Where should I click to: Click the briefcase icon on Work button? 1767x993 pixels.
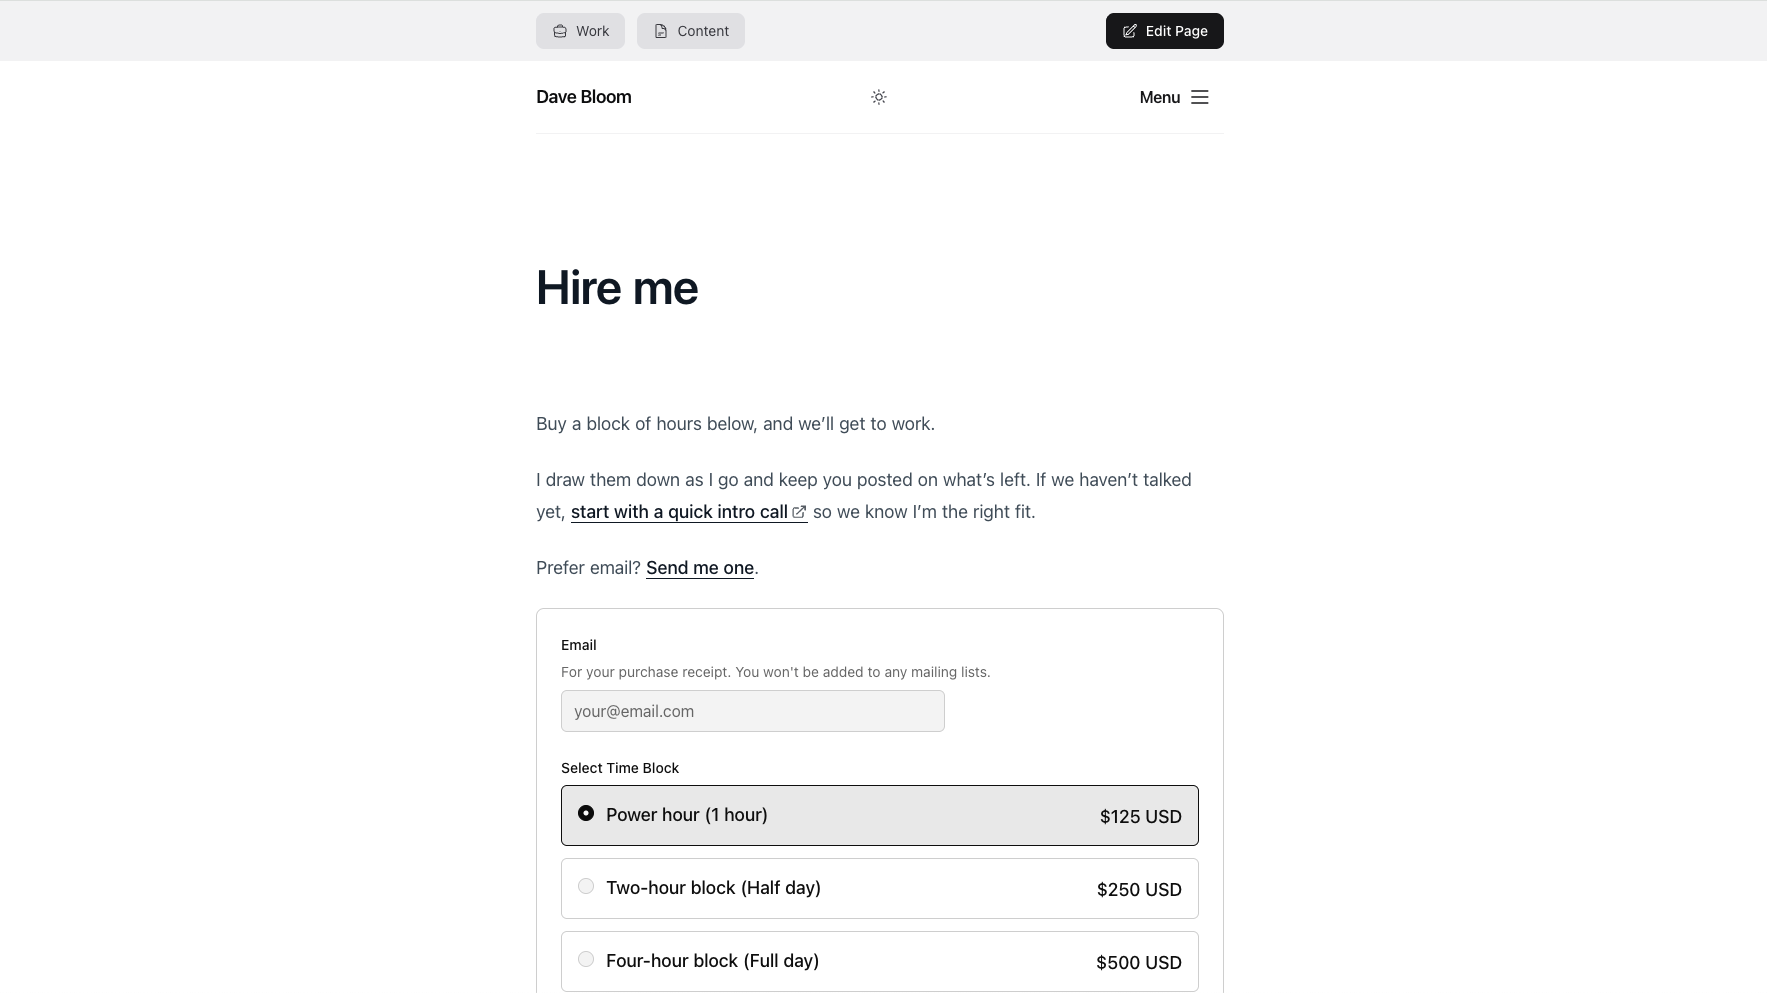560,31
